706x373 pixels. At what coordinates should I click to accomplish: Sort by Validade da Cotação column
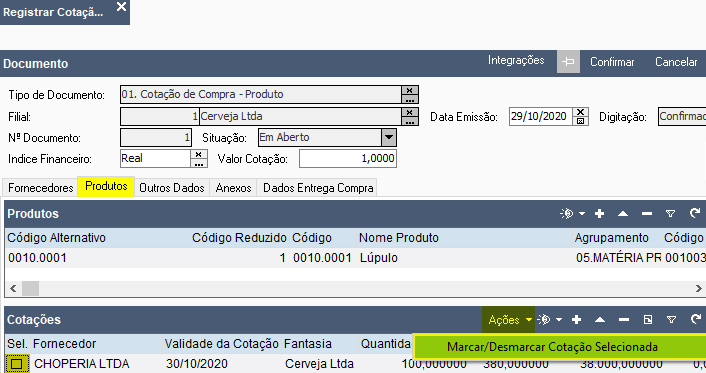[x=222, y=344]
